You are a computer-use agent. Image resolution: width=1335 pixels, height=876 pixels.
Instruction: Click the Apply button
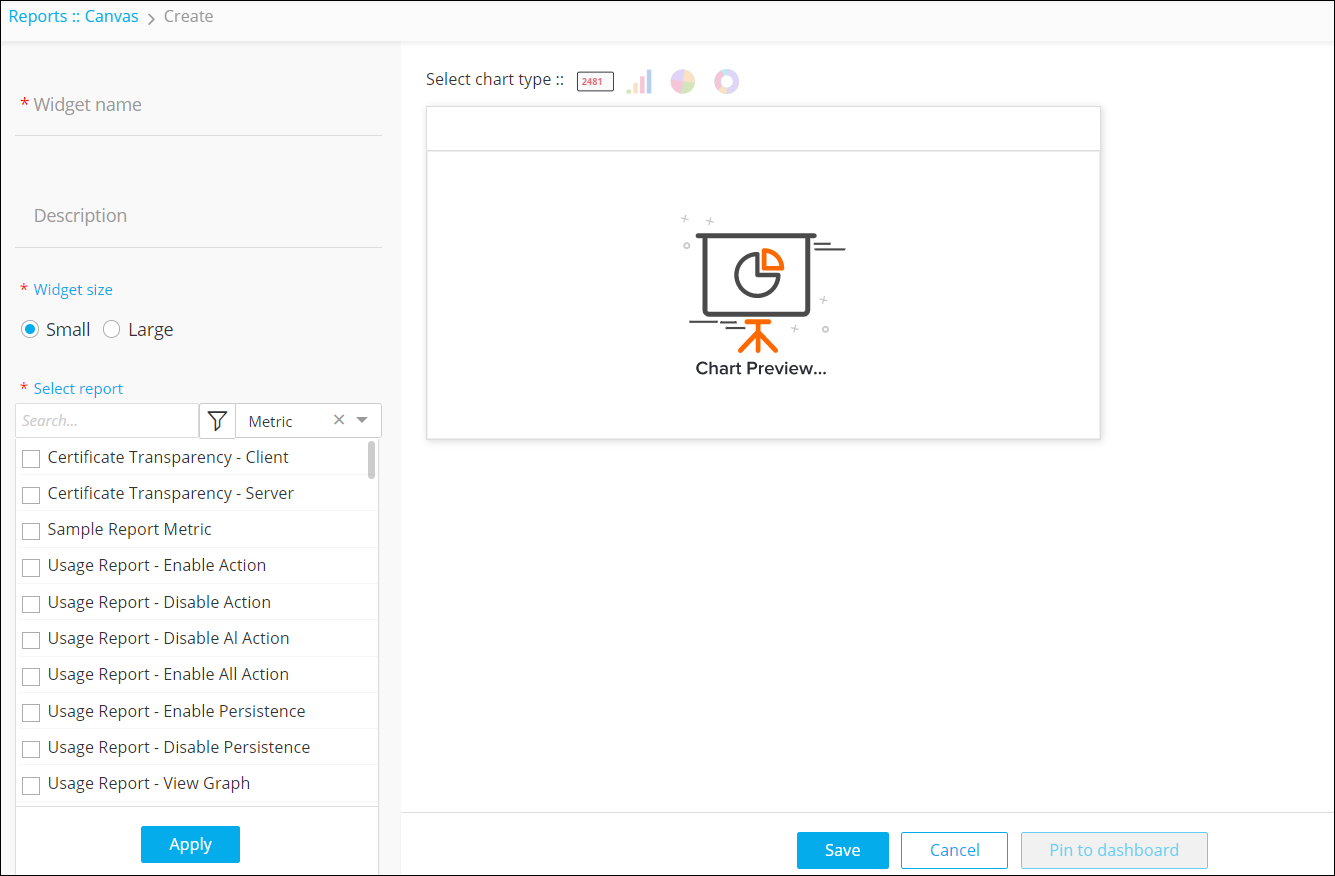tap(190, 844)
